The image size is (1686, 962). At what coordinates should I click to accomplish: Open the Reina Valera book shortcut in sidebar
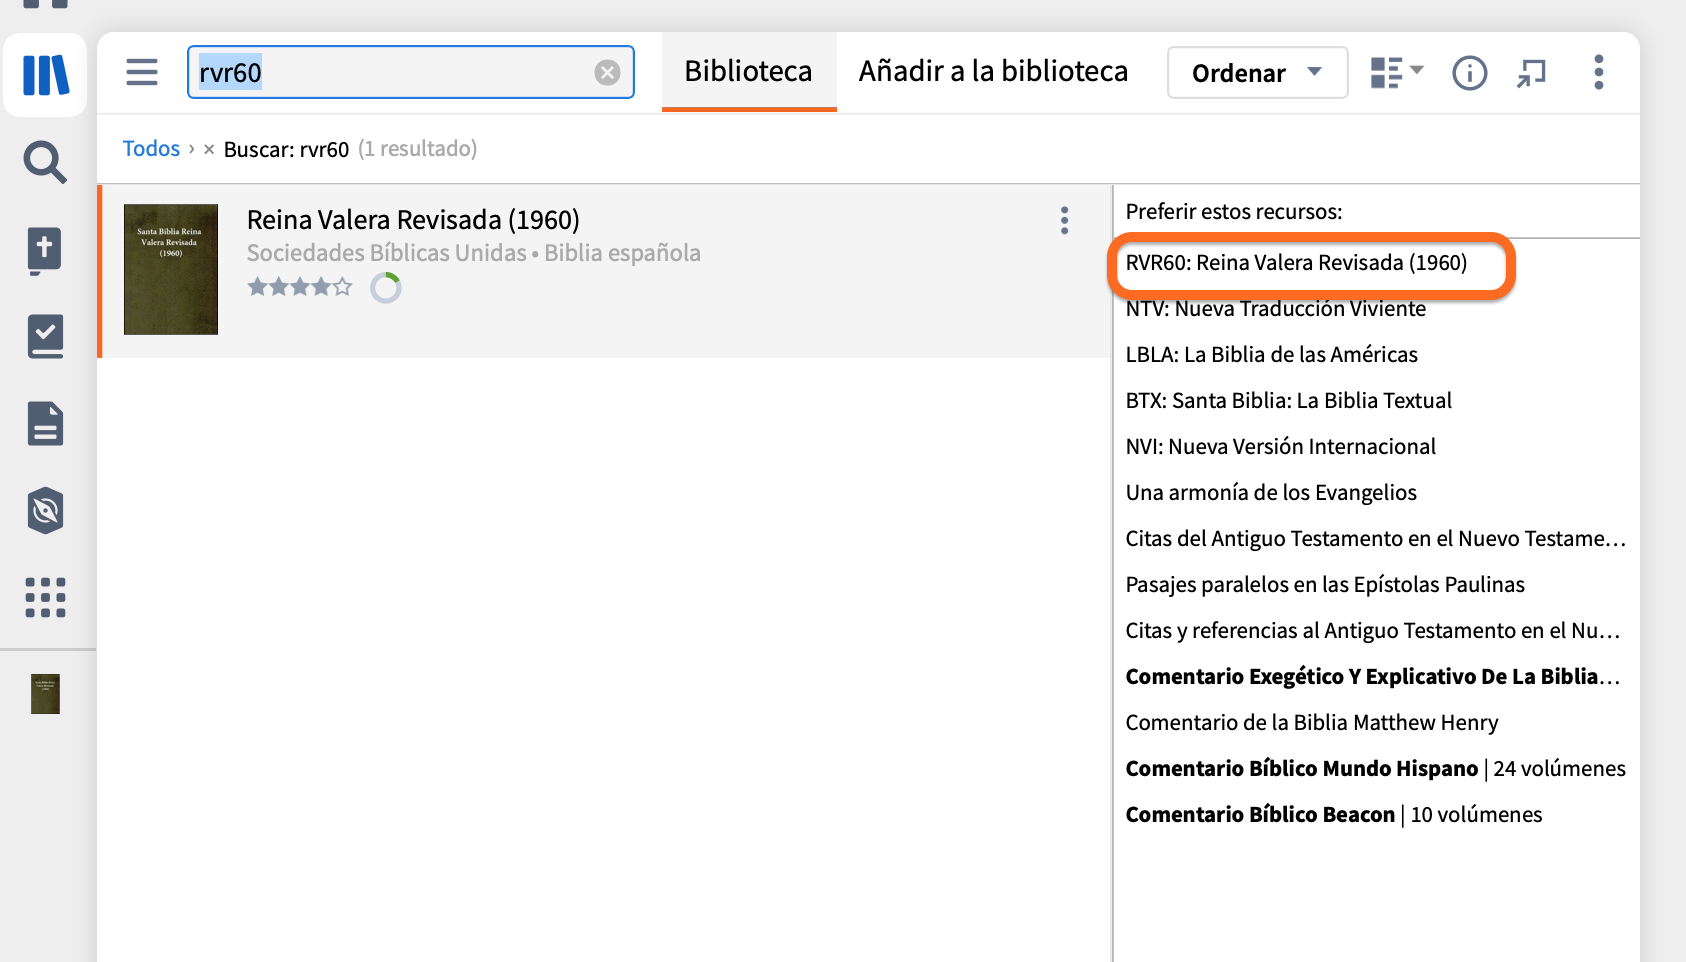tap(45, 693)
